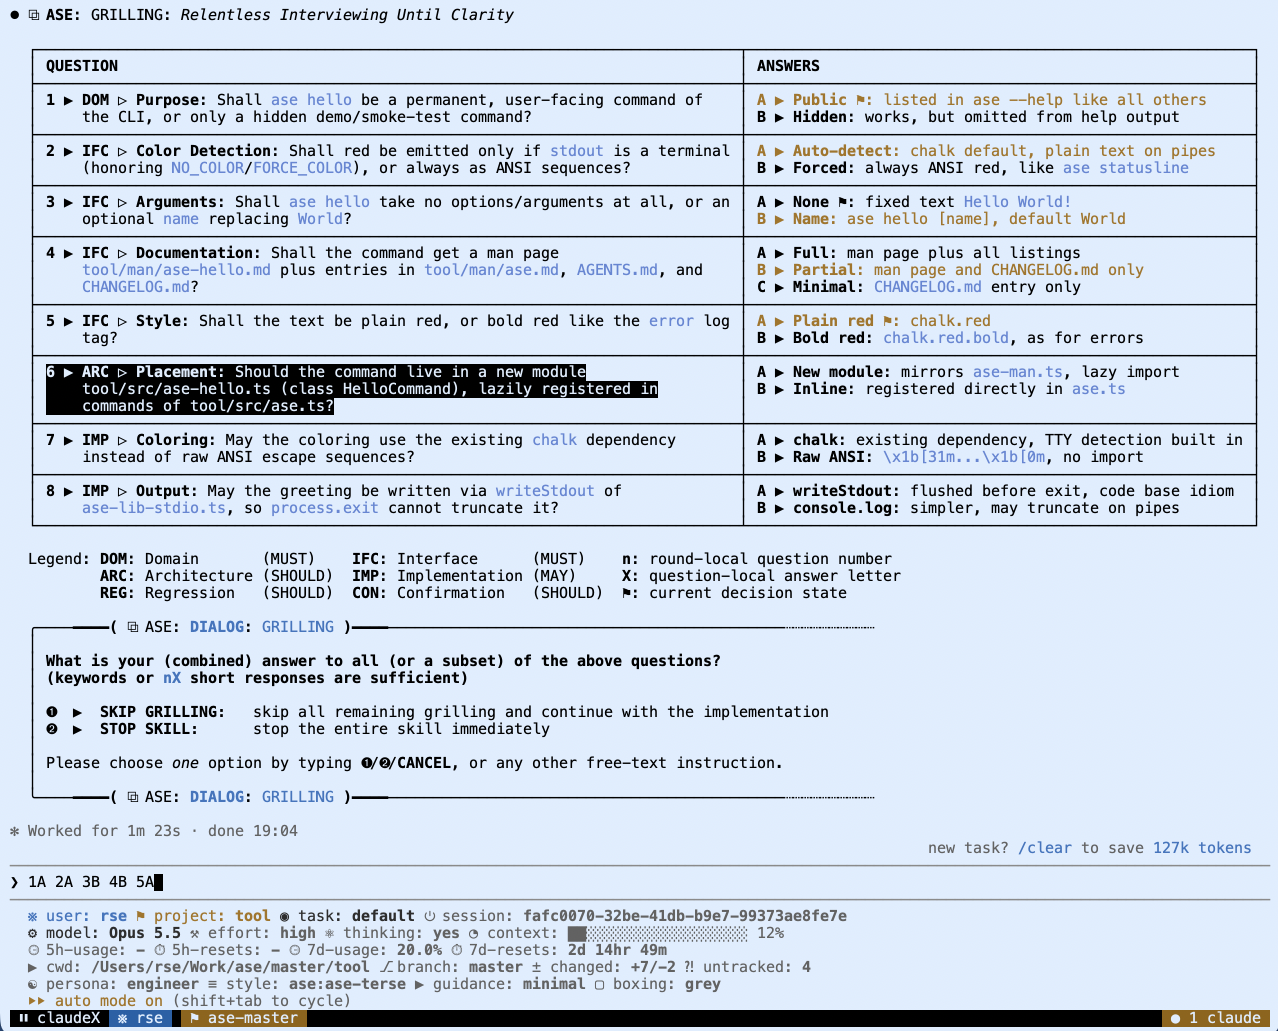Image resolution: width=1278 pixels, height=1031 pixels.
Task: Click answer B Hidden for question 1
Action: pos(968,117)
